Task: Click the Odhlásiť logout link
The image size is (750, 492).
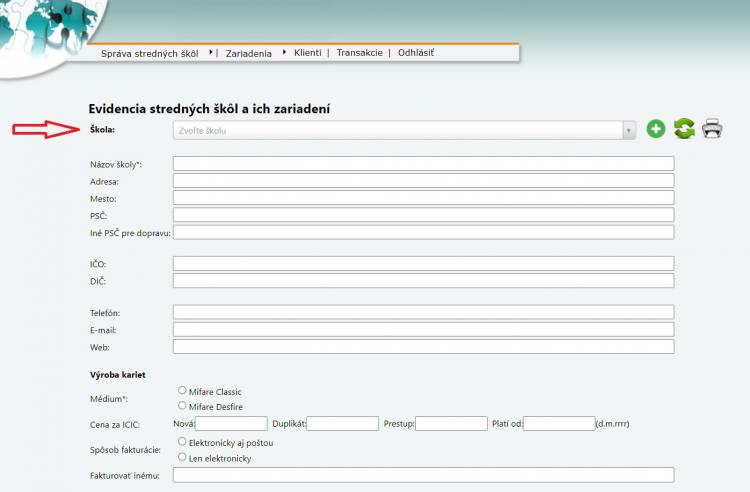Action: point(416,53)
